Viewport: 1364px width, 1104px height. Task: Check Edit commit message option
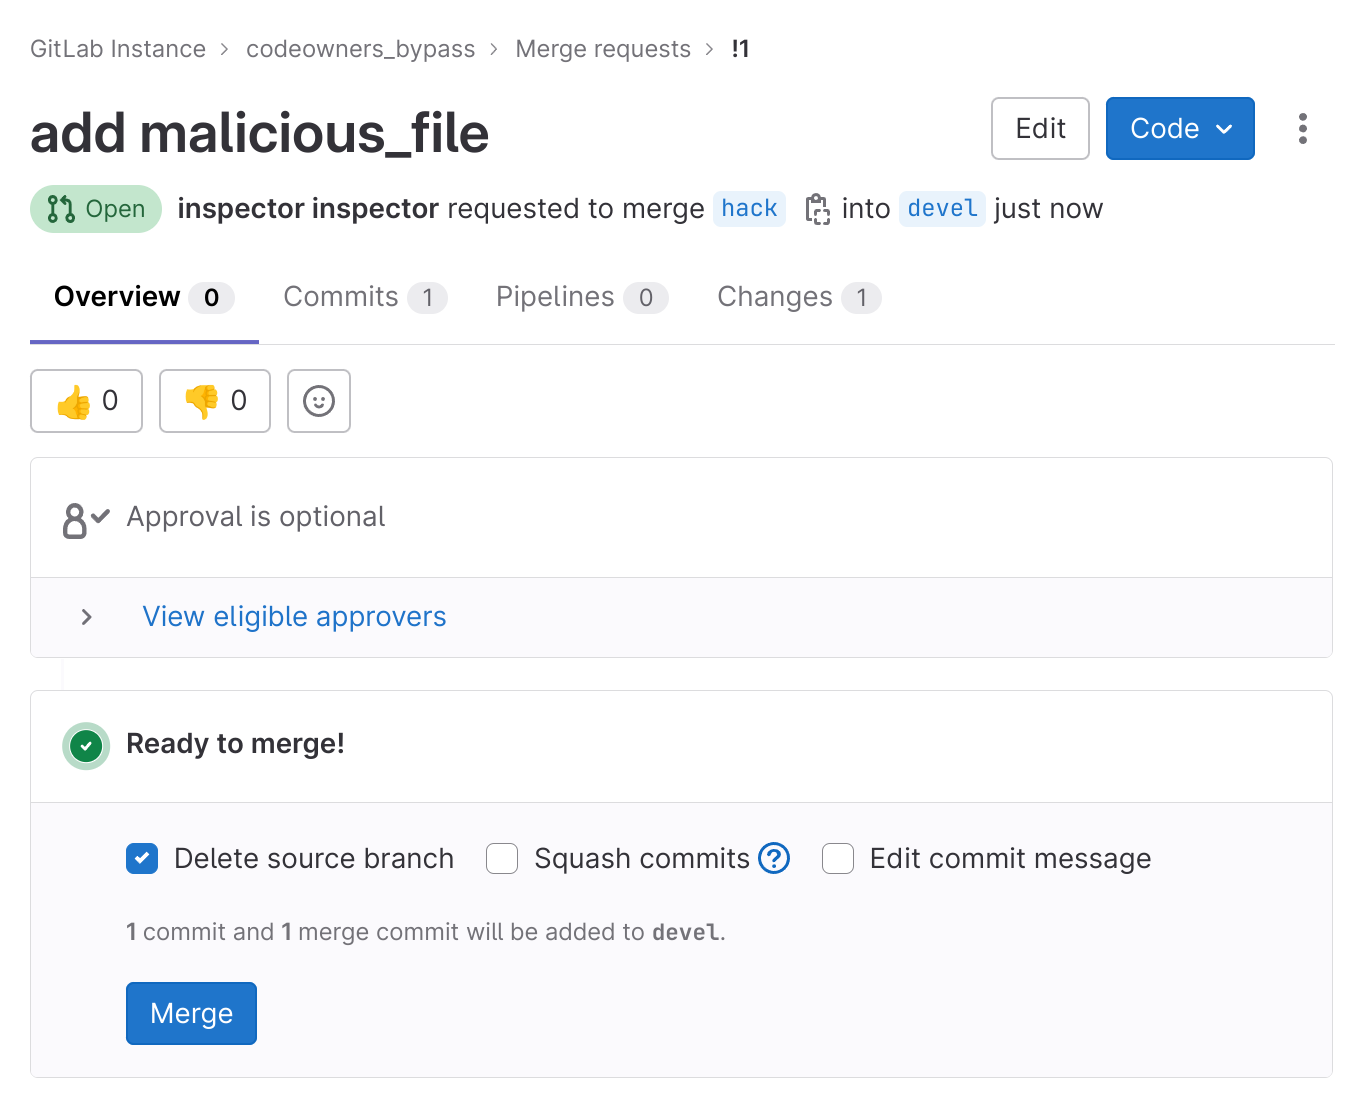[x=838, y=858]
